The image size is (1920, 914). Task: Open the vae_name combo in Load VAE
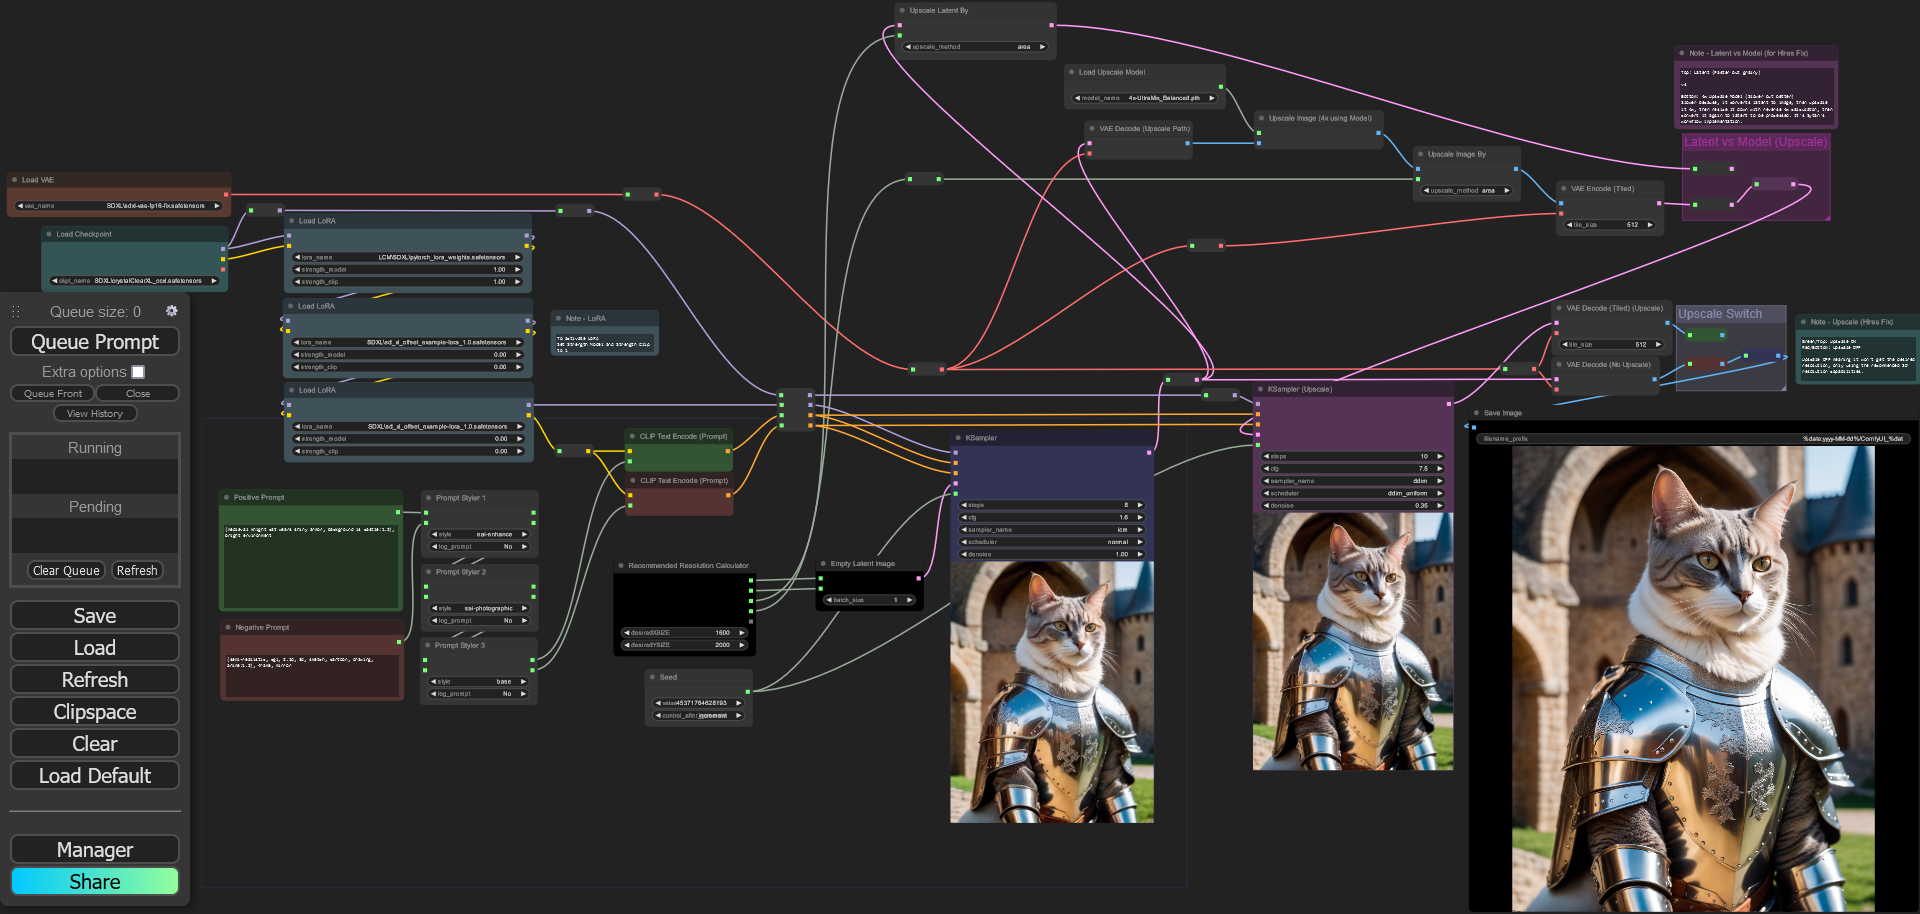pos(118,206)
